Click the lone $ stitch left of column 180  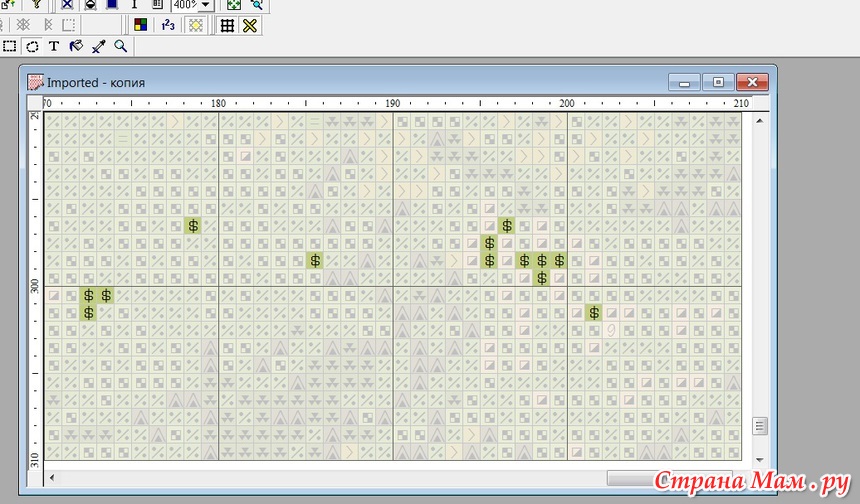tap(193, 225)
